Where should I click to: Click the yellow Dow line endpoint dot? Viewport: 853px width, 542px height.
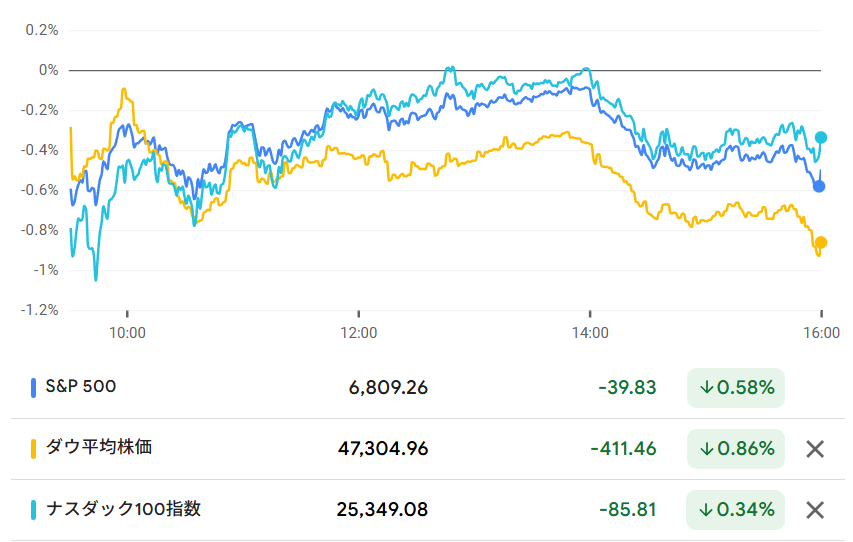(x=821, y=242)
